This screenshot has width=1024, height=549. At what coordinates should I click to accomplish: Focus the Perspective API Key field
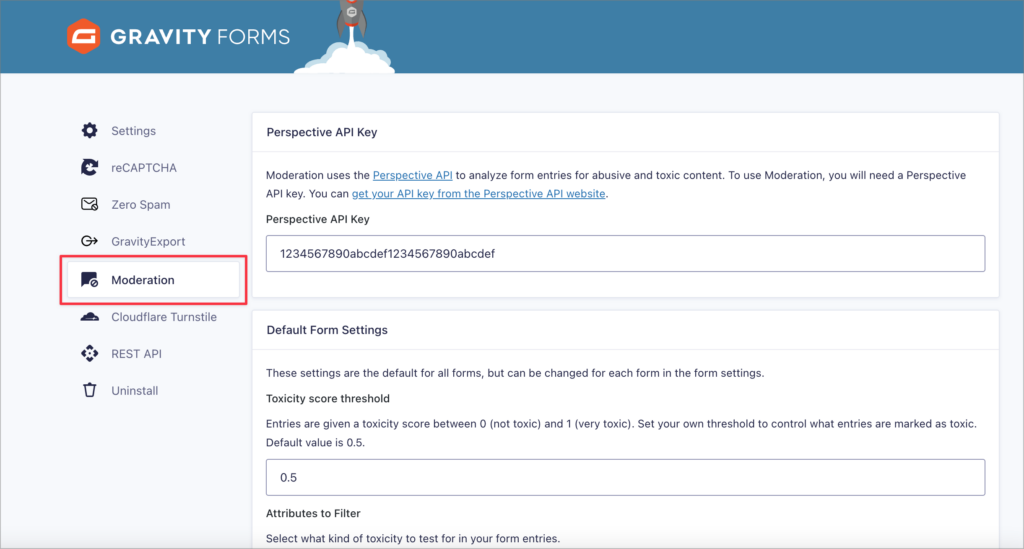pyautogui.click(x=625, y=253)
